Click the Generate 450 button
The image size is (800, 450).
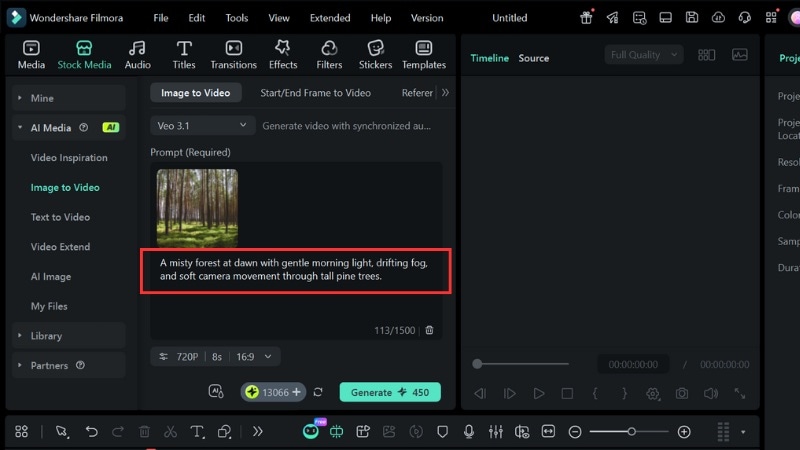(x=390, y=392)
